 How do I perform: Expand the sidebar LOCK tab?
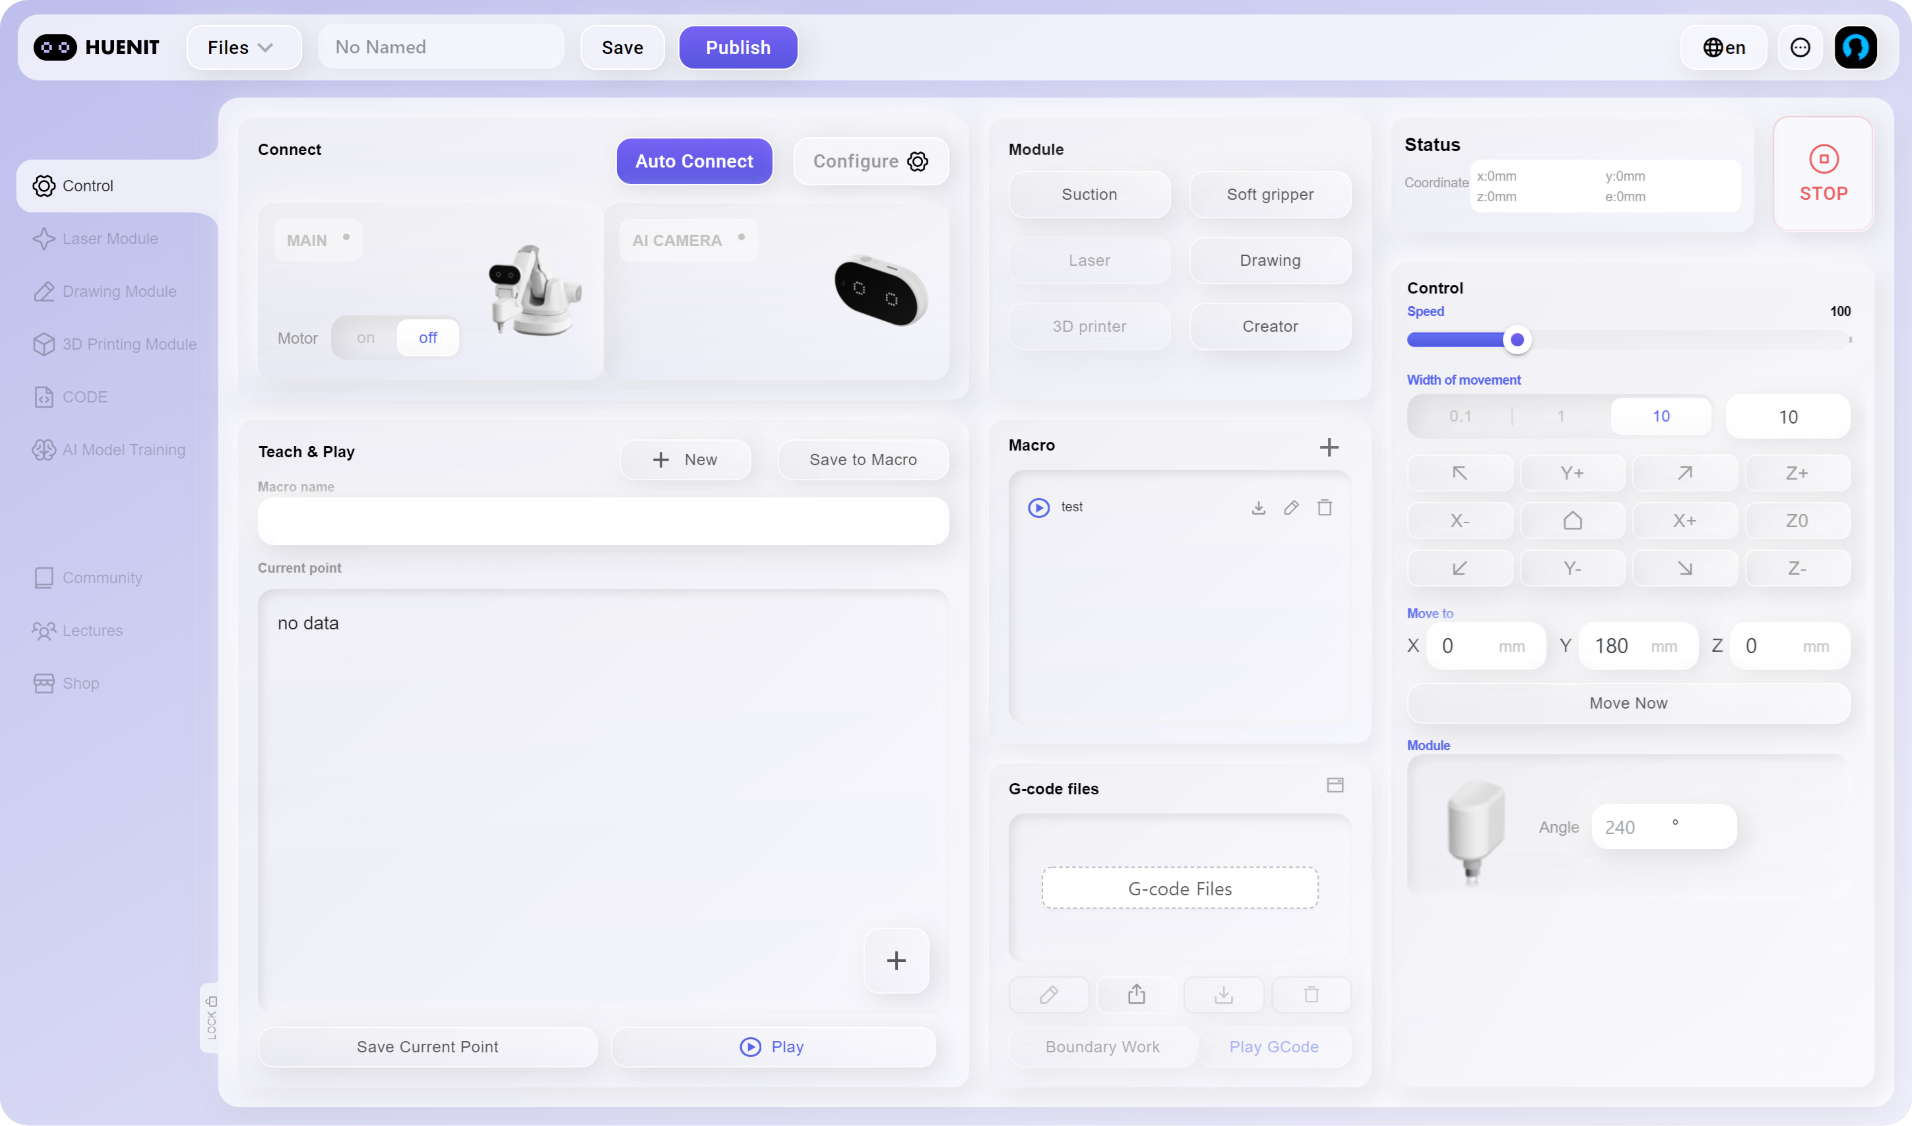pos(210,1017)
